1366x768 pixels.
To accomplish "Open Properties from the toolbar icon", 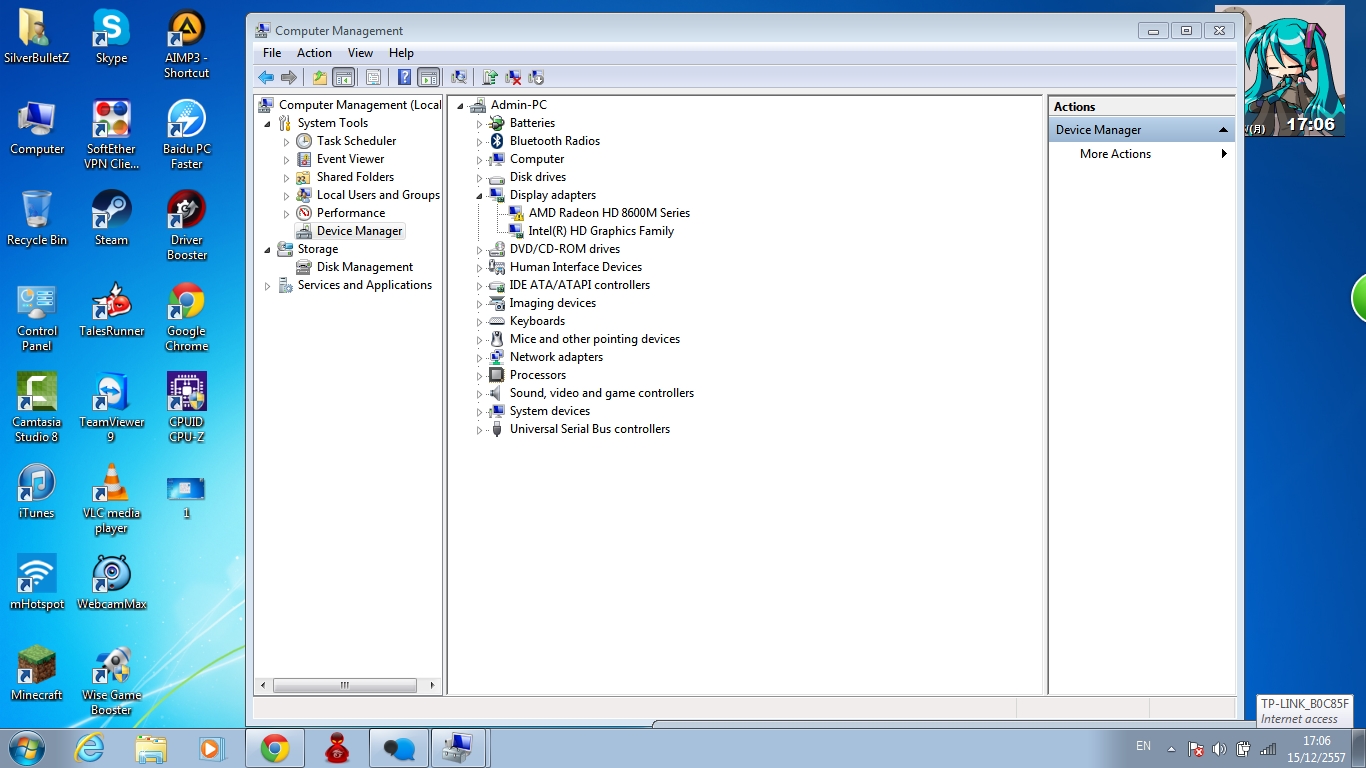I will tap(373, 77).
